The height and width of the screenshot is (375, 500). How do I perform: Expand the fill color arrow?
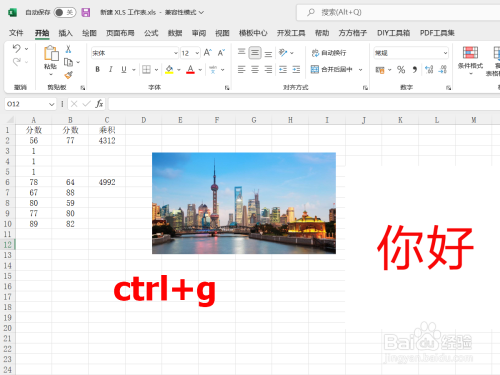(179, 70)
